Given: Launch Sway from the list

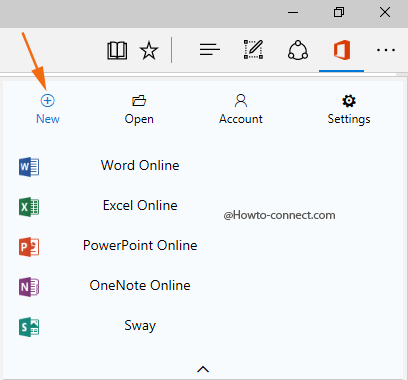Looking at the screenshot, I should tap(140, 326).
